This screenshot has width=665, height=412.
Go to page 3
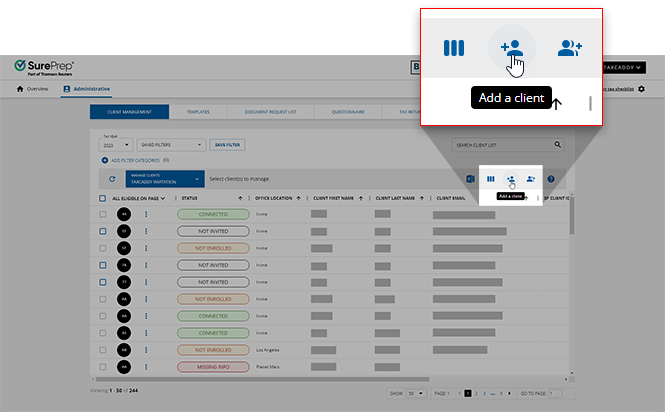(484, 393)
